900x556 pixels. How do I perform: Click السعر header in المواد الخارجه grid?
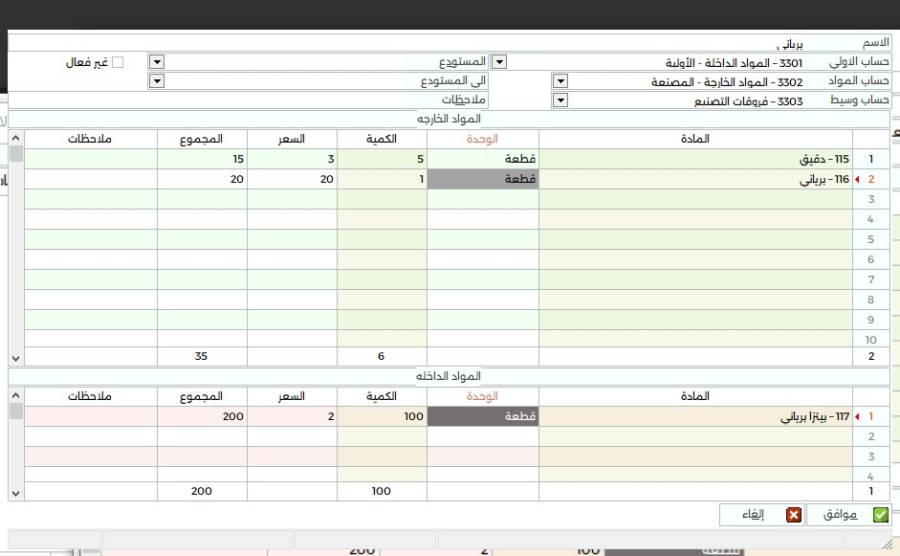pyautogui.click(x=292, y=139)
